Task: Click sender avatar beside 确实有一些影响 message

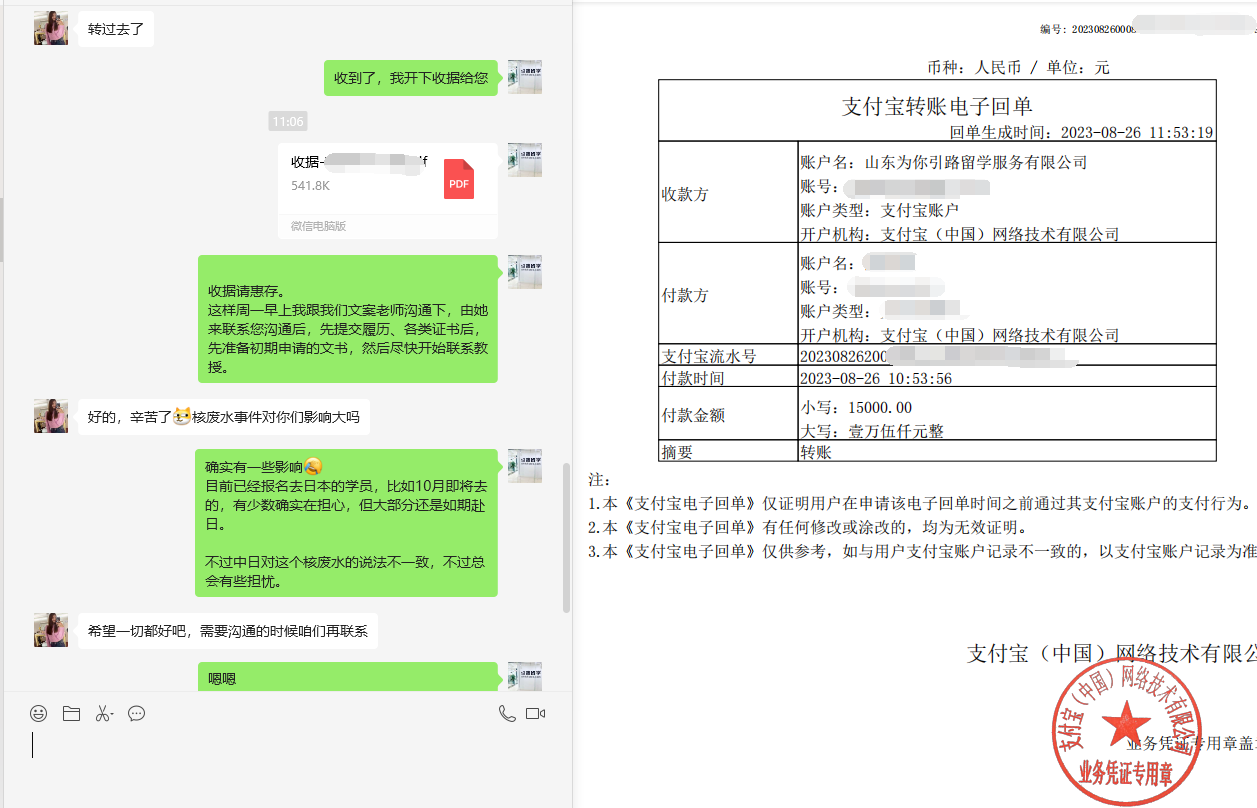Action: (525, 466)
